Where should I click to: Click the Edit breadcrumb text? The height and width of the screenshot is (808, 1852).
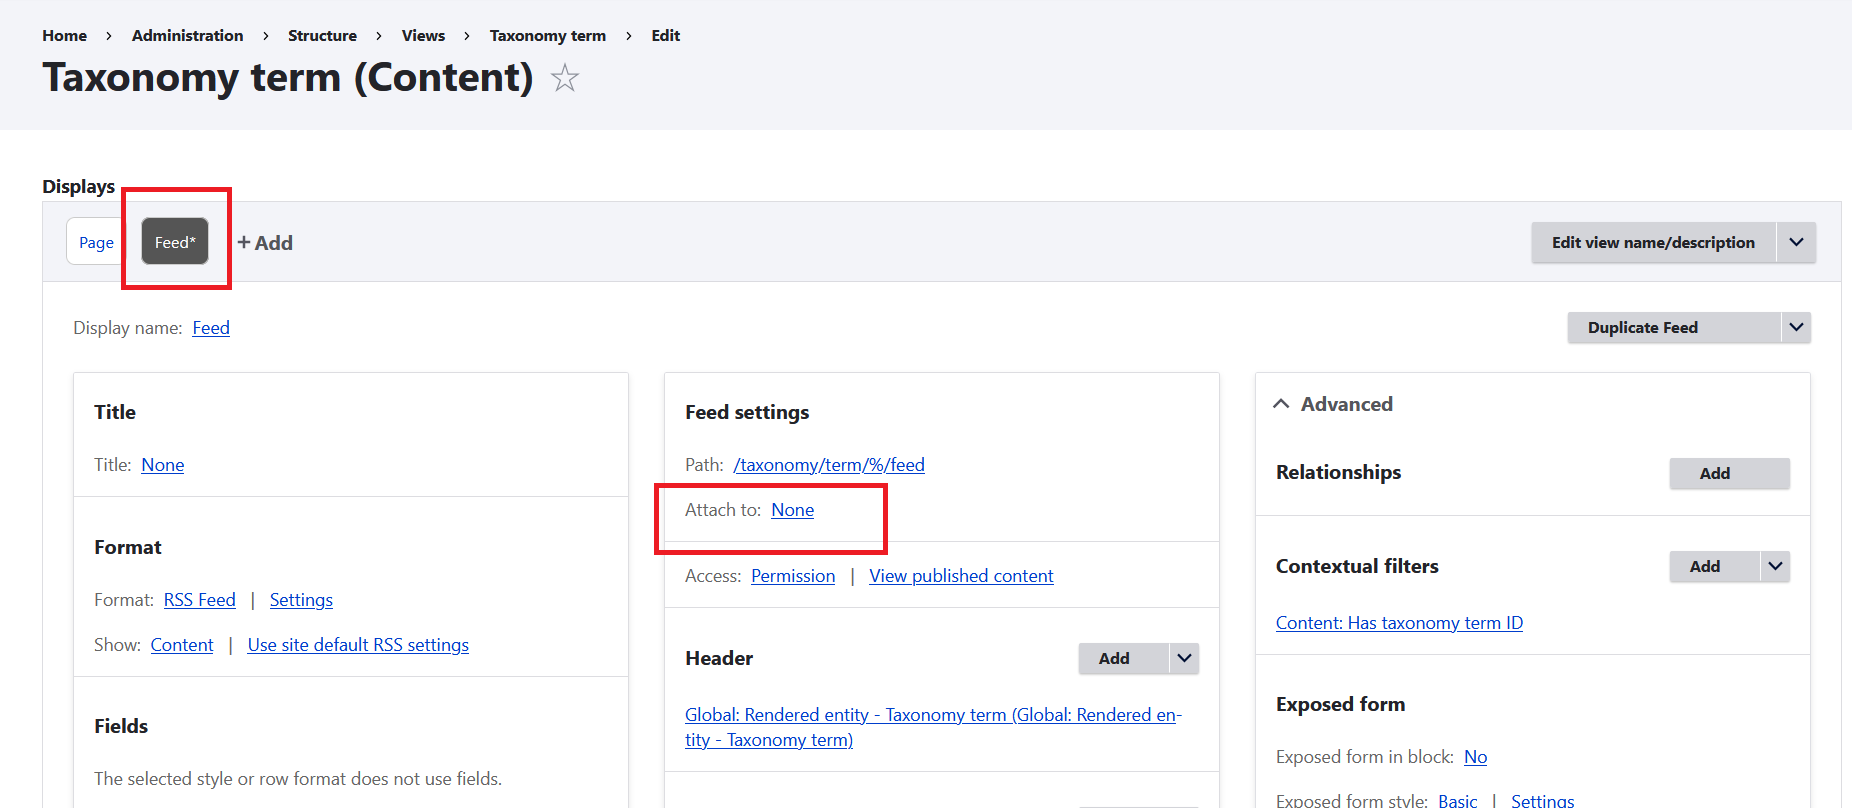point(665,35)
